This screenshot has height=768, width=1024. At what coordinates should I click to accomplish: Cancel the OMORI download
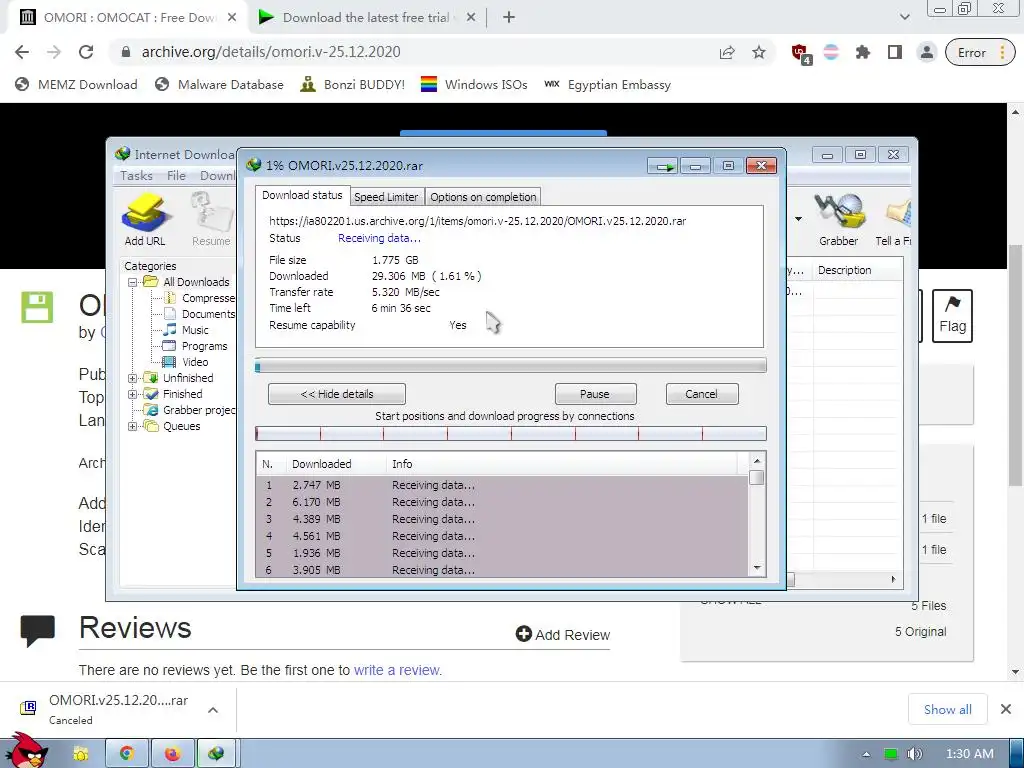coord(701,394)
